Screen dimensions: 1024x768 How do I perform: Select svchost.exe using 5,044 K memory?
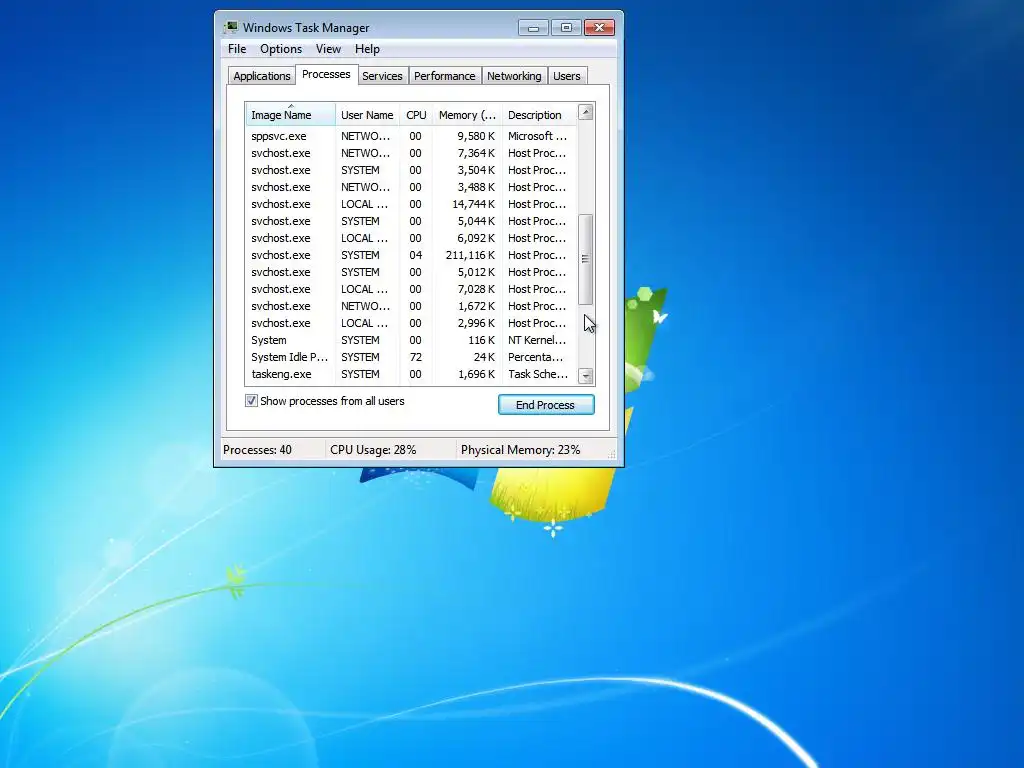click(411, 221)
